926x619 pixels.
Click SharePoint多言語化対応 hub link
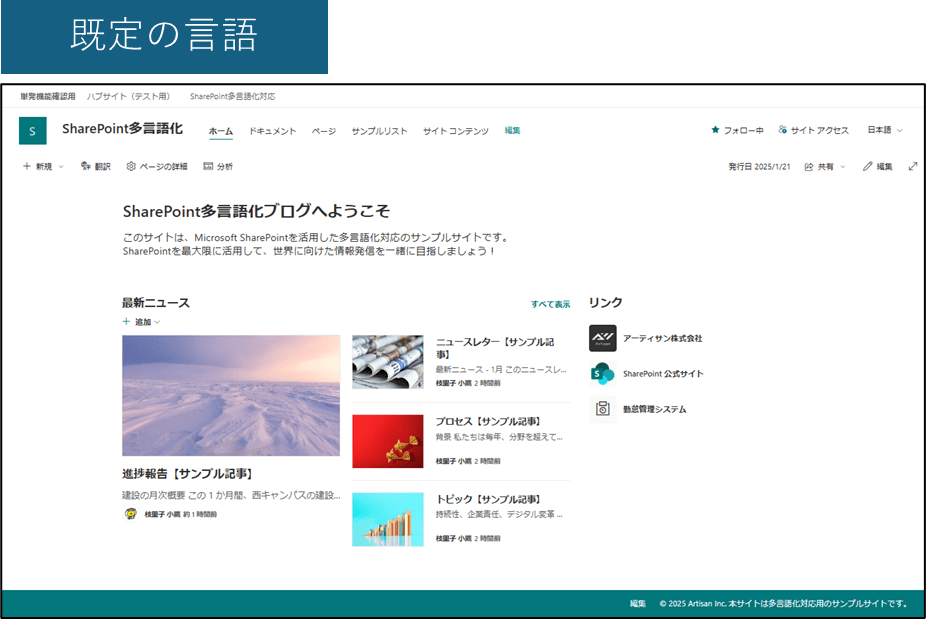tap(232, 96)
